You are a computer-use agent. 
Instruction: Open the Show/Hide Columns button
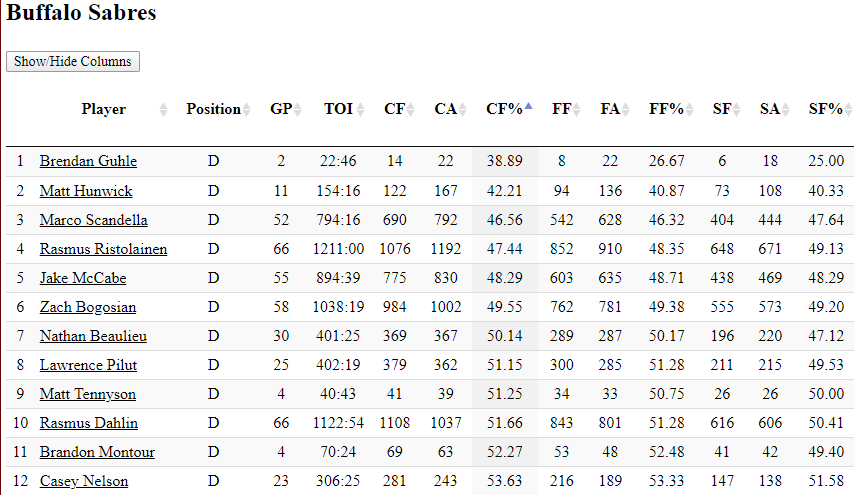click(73, 62)
